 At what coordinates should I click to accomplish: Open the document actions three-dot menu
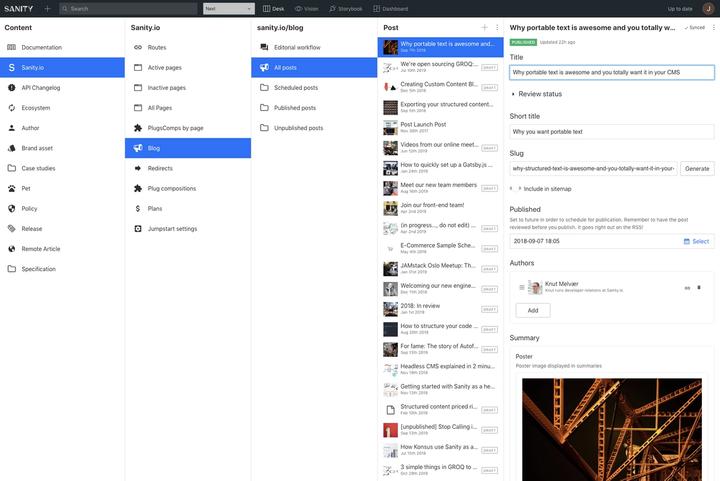coord(713,27)
